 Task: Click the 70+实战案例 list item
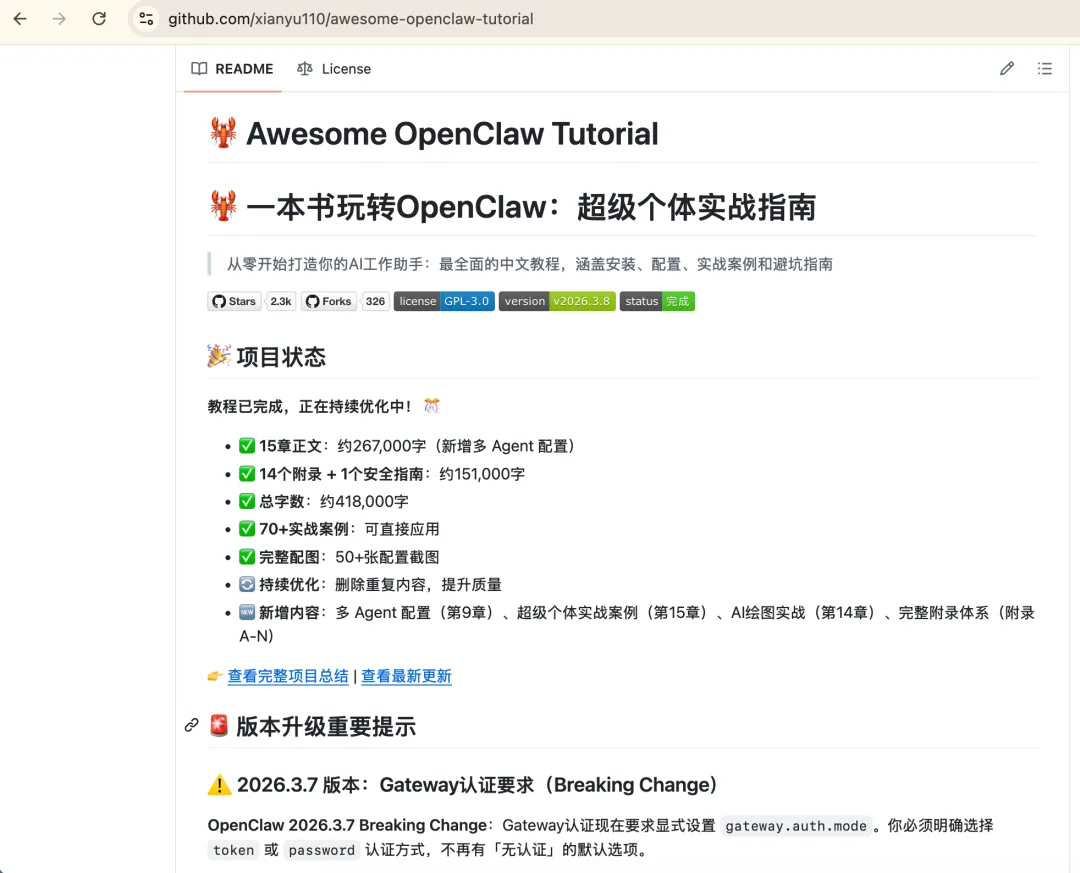click(x=339, y=529)
